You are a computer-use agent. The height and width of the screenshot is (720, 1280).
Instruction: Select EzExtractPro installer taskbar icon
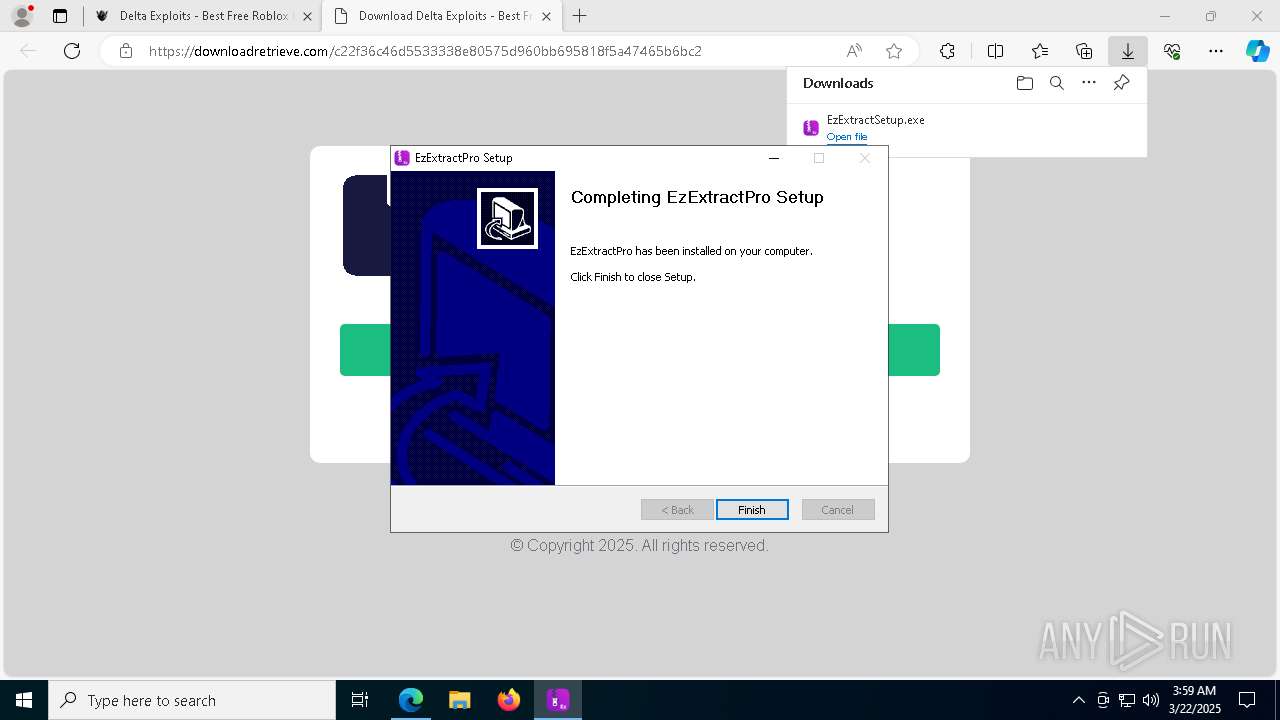click(558, 700)
